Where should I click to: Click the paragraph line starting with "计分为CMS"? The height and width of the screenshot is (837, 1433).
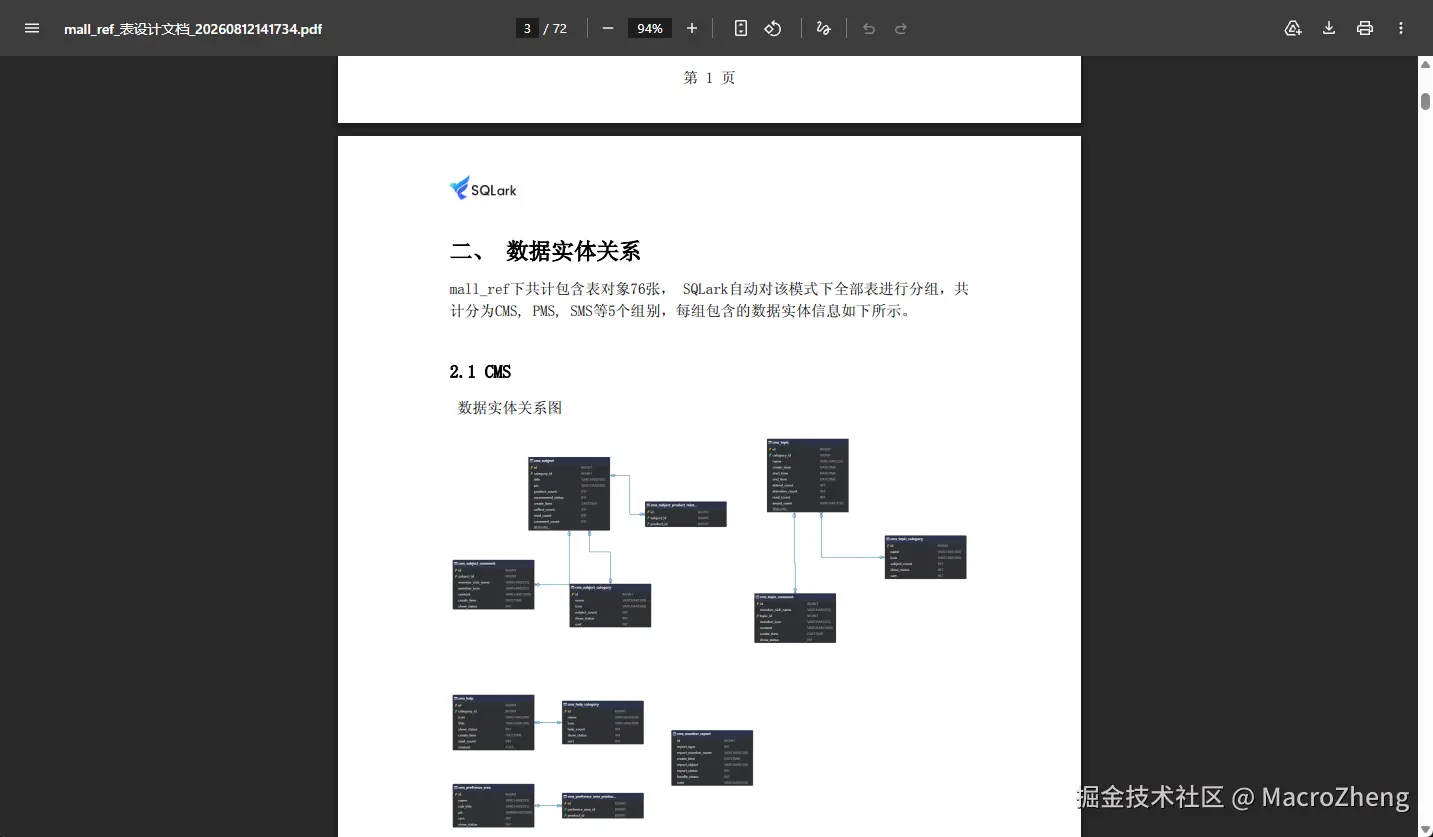[680, 311]
